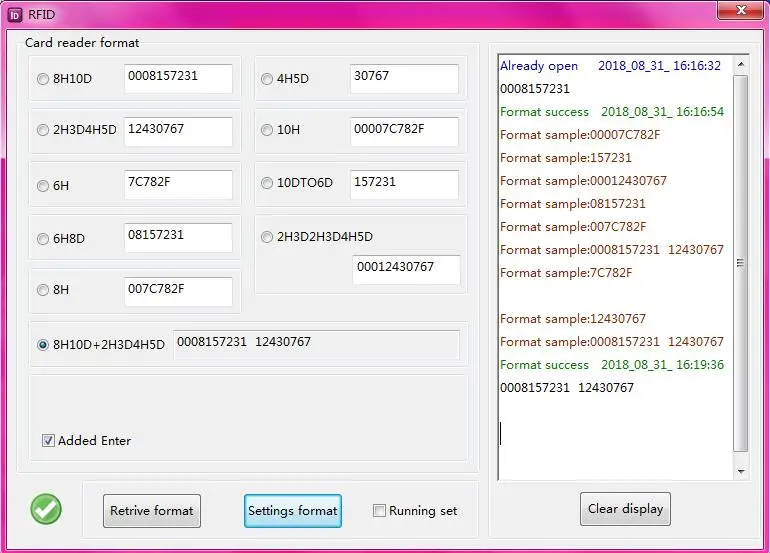Image resolution: width=770 pixels, height=553 pixels.
Task: Click log line 'Format sample:157231'
Action: pos(566,158)
